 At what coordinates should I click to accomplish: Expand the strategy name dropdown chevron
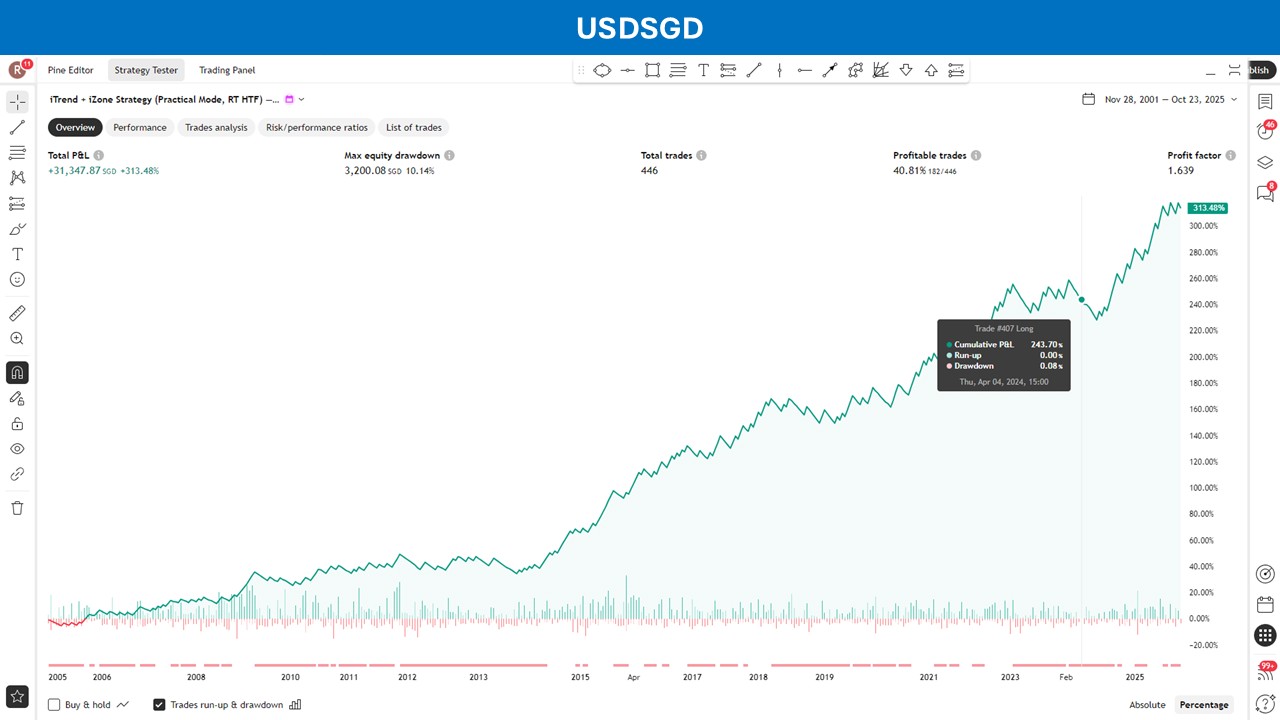[x=301, y=99]
